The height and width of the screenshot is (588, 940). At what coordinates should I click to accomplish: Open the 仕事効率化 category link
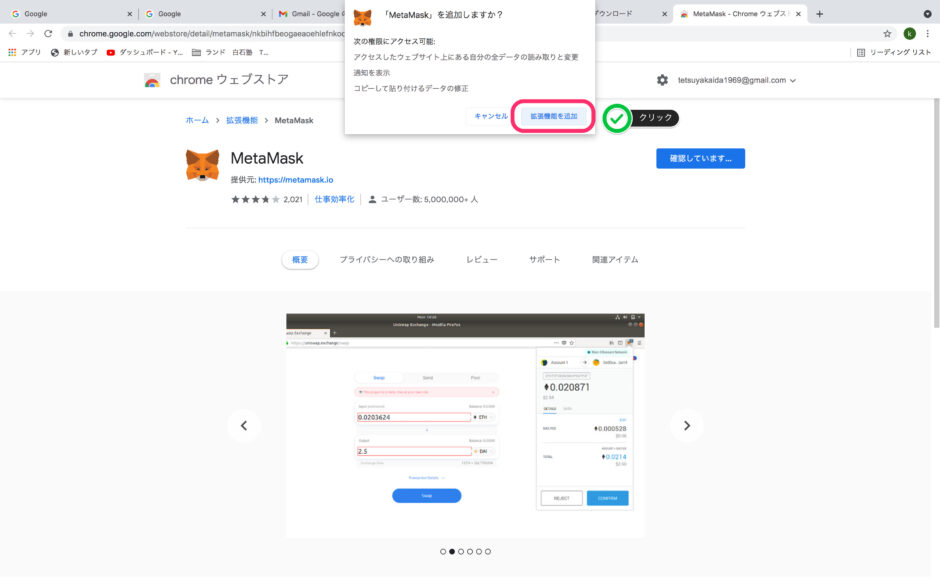pyautogui.click(x=334, y=199)
